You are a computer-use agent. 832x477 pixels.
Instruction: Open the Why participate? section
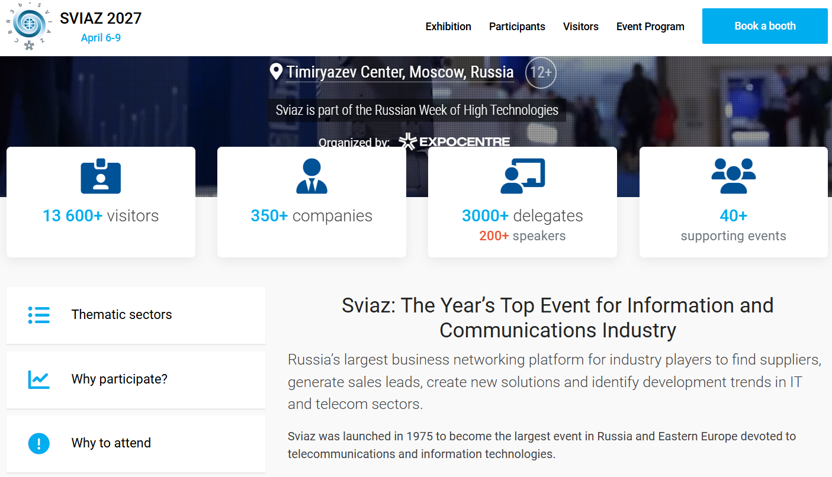(136, 379)
